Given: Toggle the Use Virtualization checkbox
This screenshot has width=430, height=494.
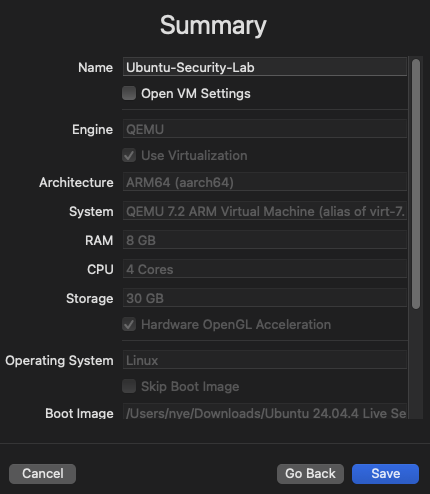Looking at the screenshot, I should point(129,155).
